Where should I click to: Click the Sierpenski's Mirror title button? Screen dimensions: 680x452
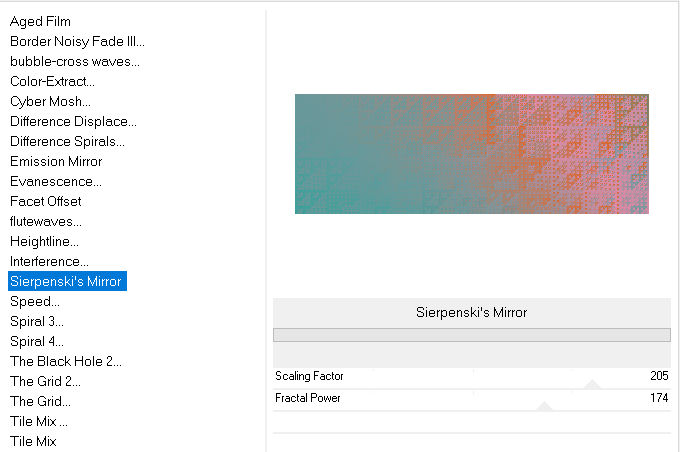coord(472,312)
